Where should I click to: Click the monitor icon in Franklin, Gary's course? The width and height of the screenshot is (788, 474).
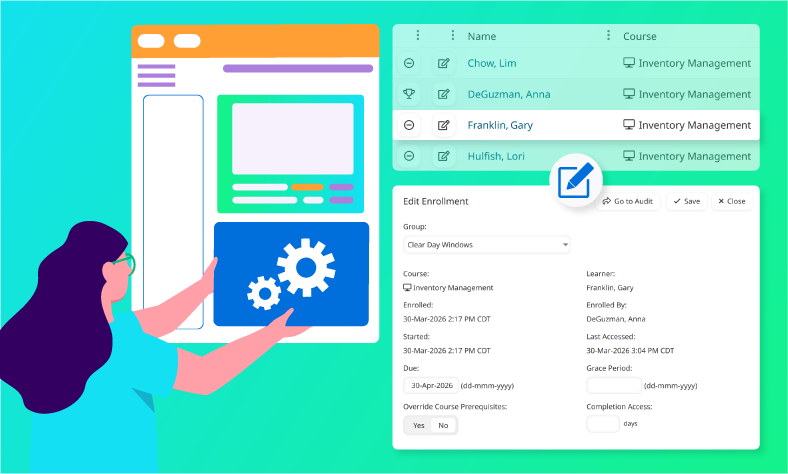[629, 125]
